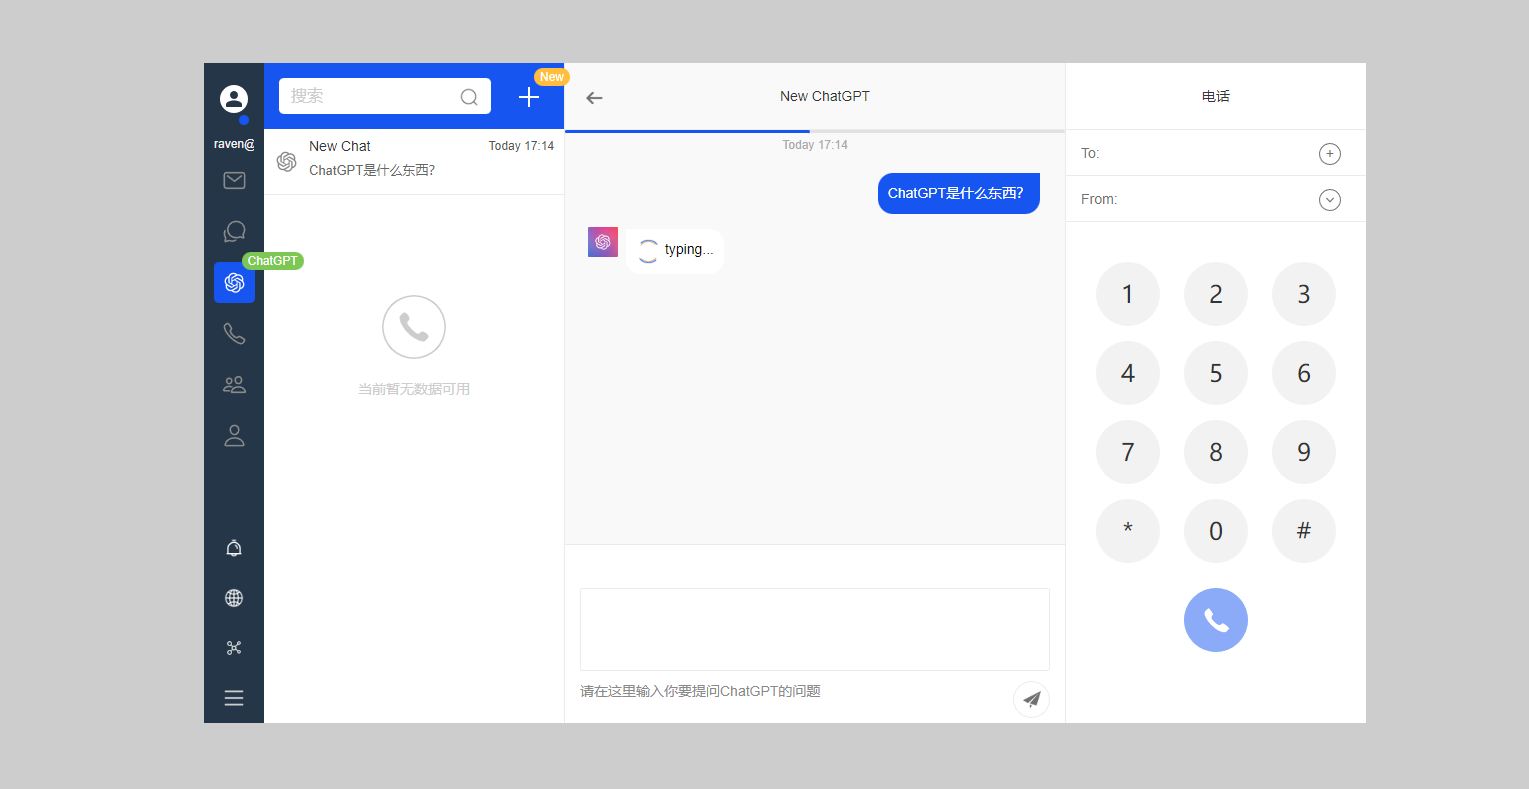This screenshot has height=789, width=1529.
Task: Dial number 4 on keypad
Action: [x=1128, y=373]
